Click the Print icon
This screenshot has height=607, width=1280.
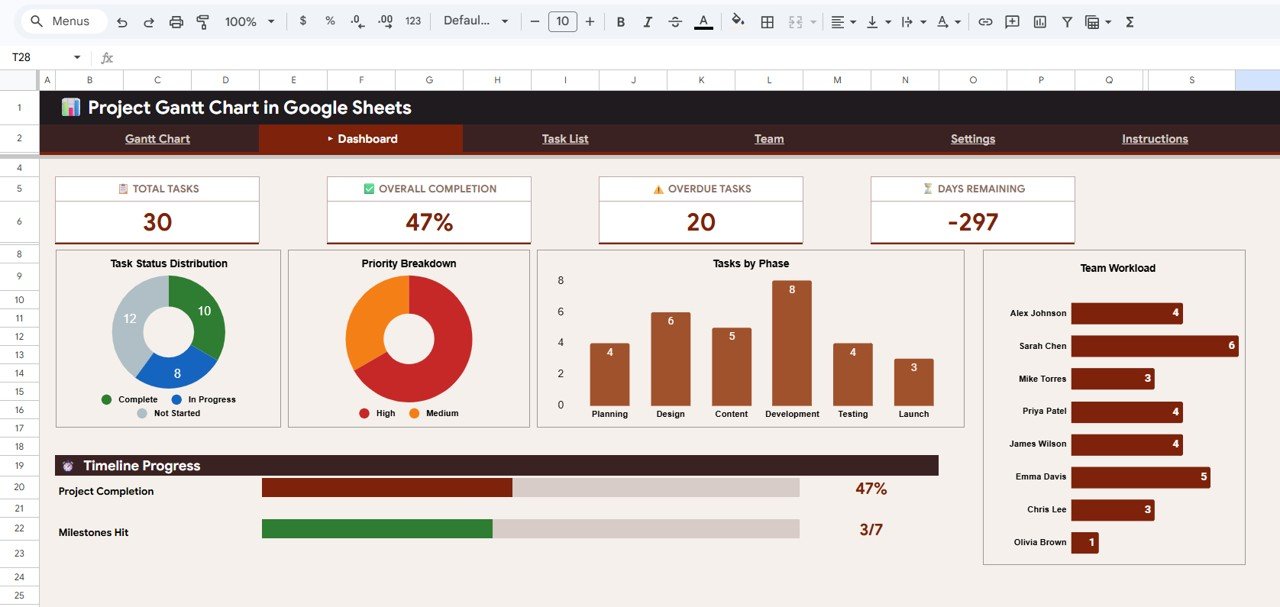[175, 19]
